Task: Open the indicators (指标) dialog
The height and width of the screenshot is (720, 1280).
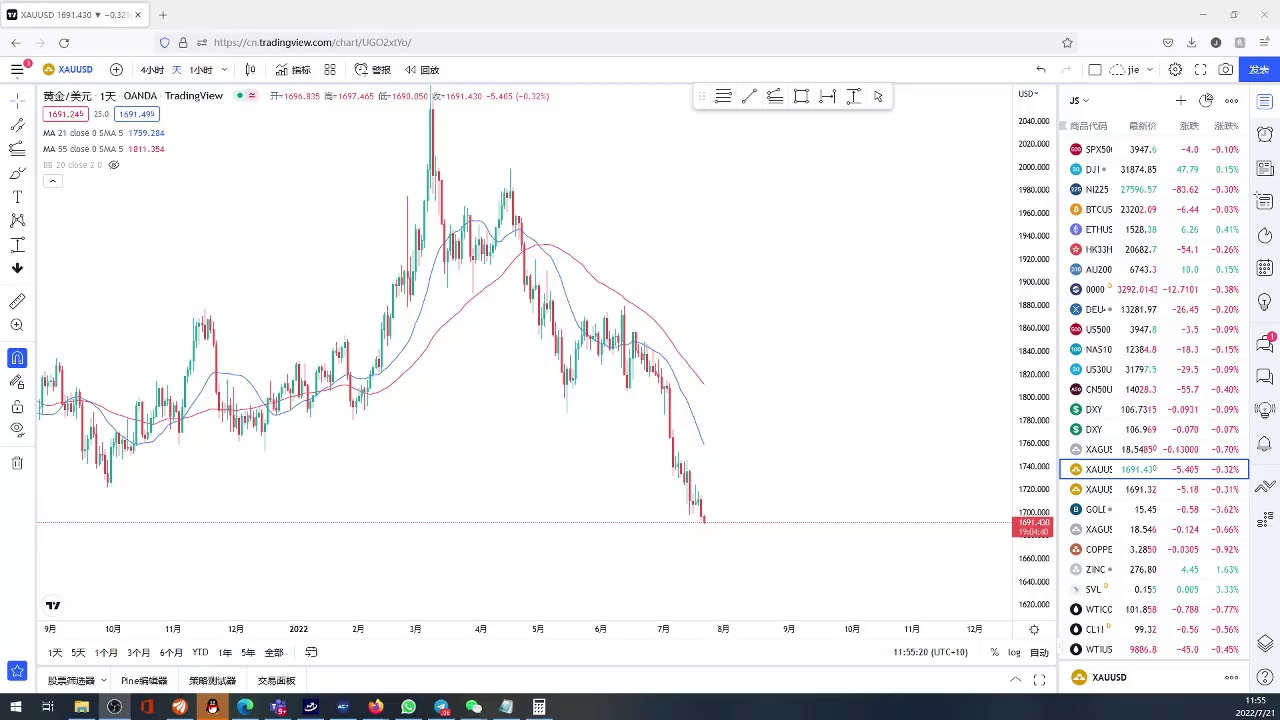Action: pyautogui.click(x=293, y=70)
